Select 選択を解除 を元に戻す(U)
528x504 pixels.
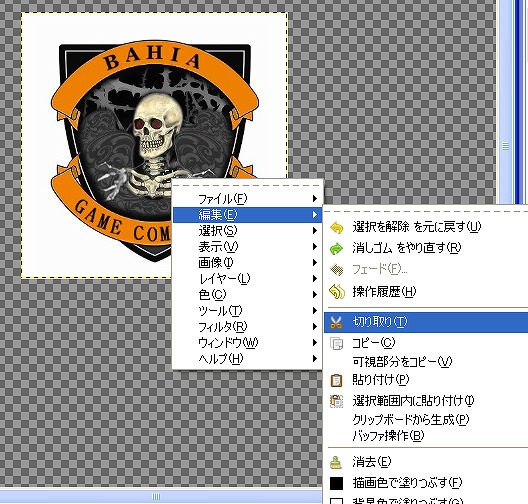pyautogui.click(x=426, y=227)
